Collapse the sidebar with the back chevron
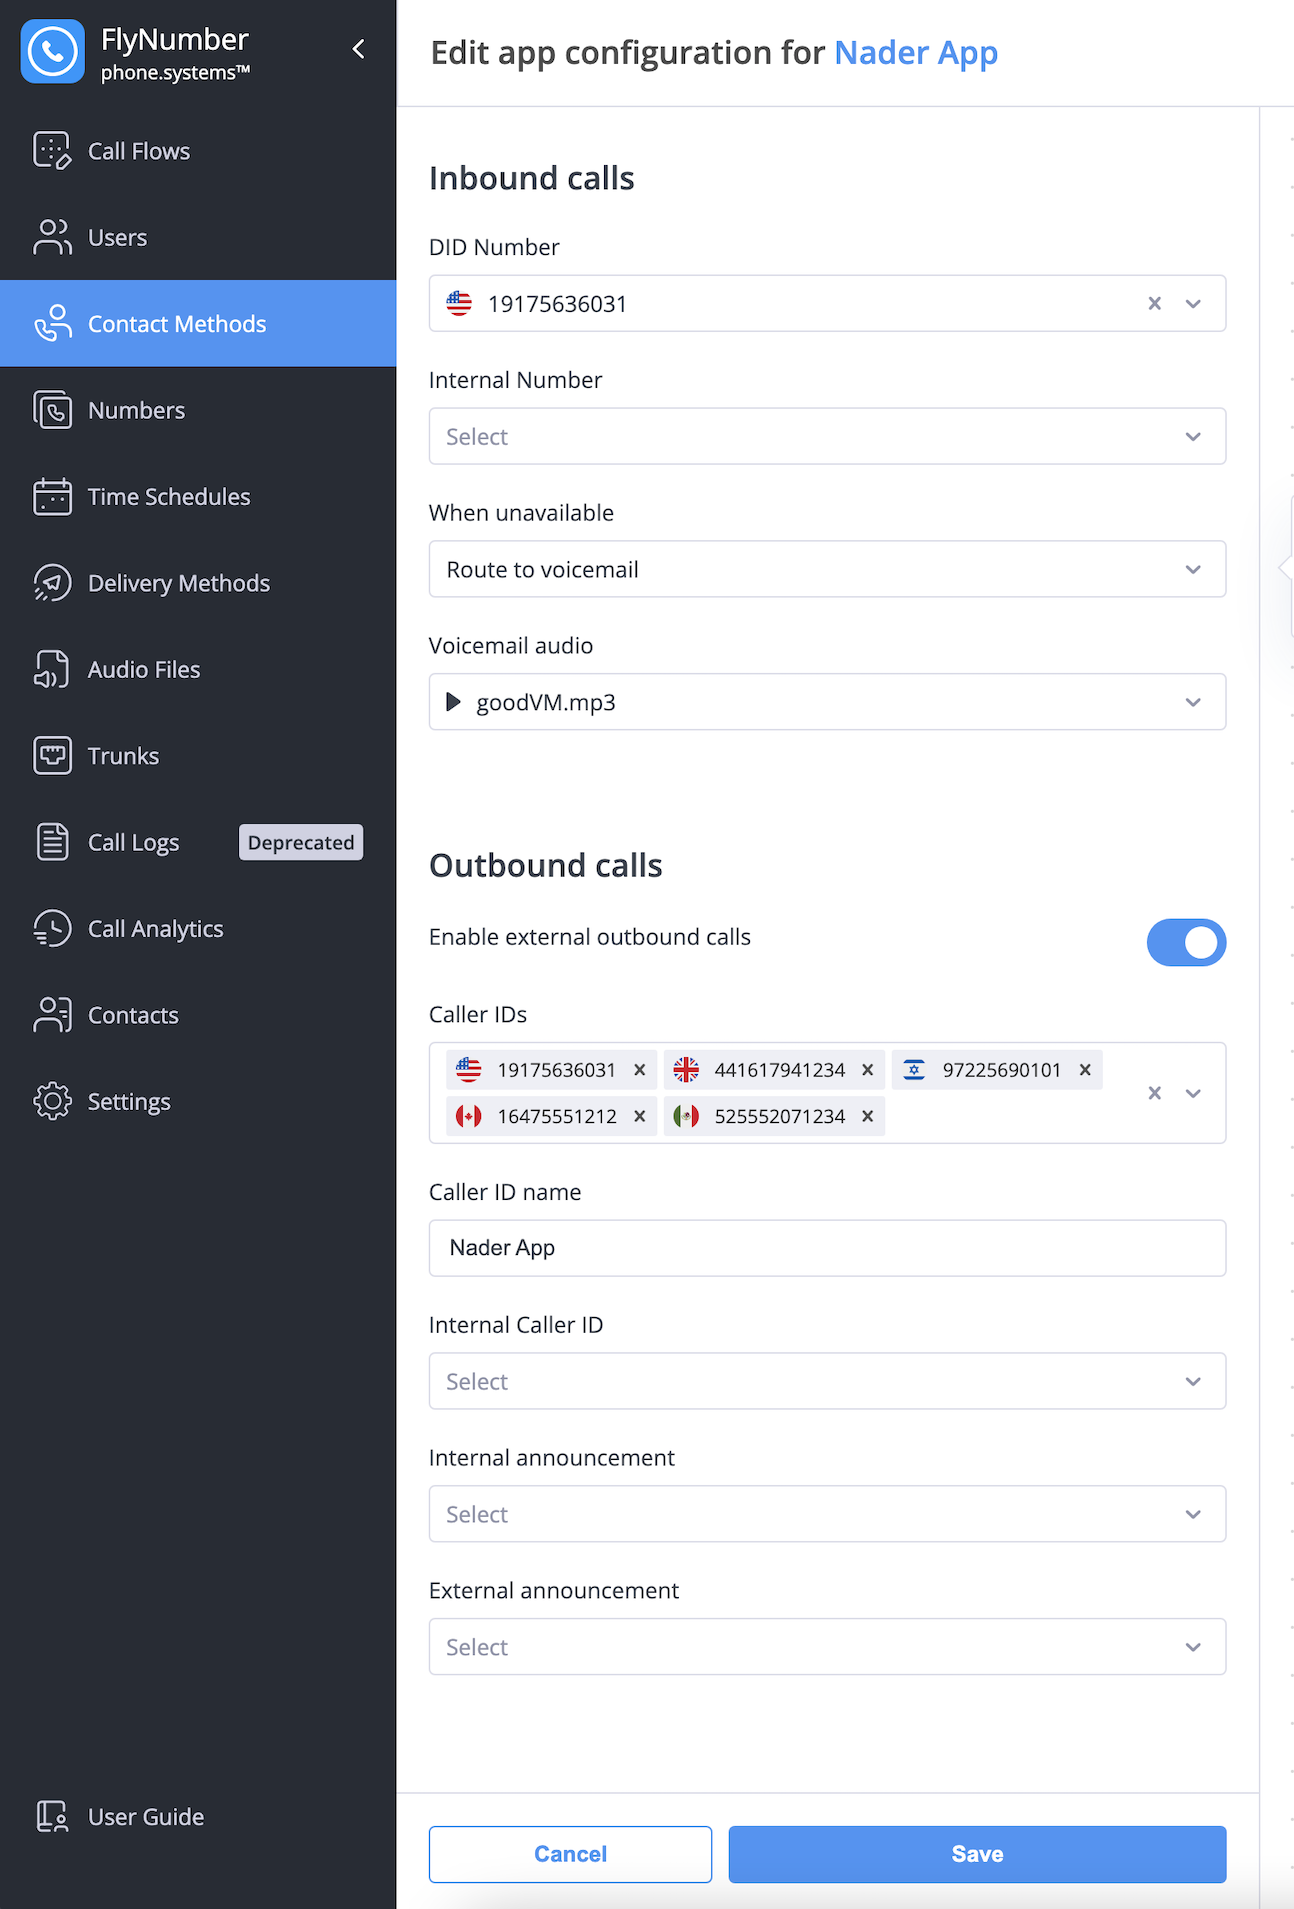Screen dimensions: 1294x1909 coord(358,49)
